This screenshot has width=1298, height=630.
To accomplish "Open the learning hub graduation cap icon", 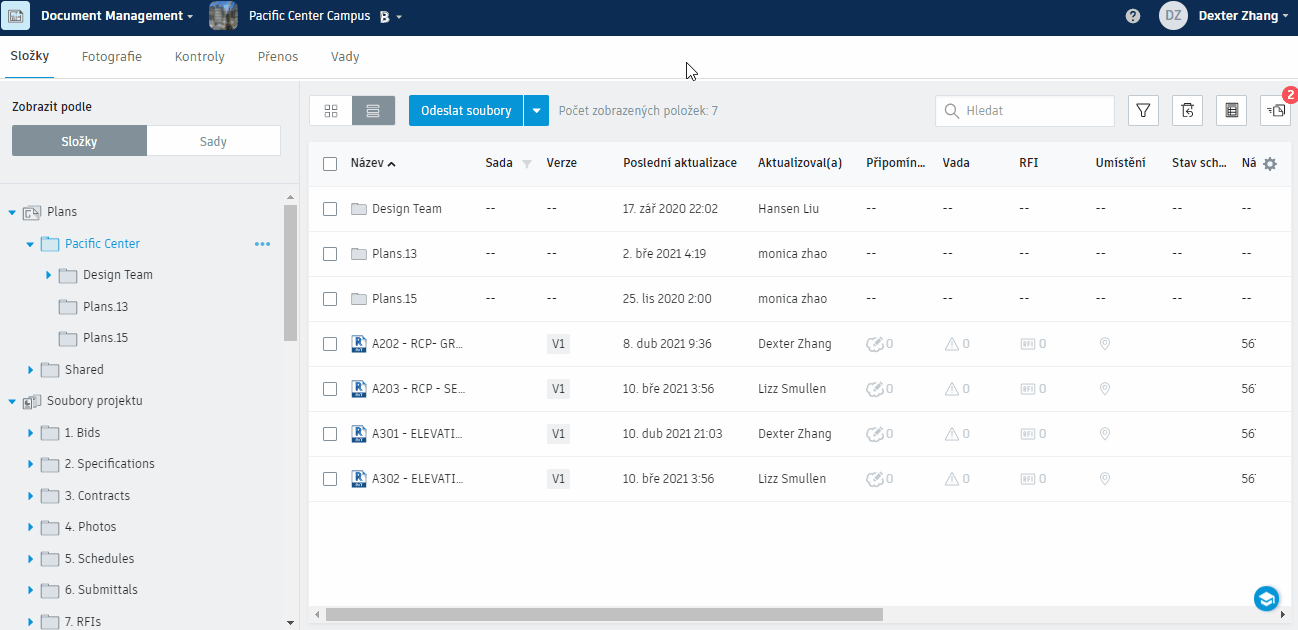I will pos(1267,598).
